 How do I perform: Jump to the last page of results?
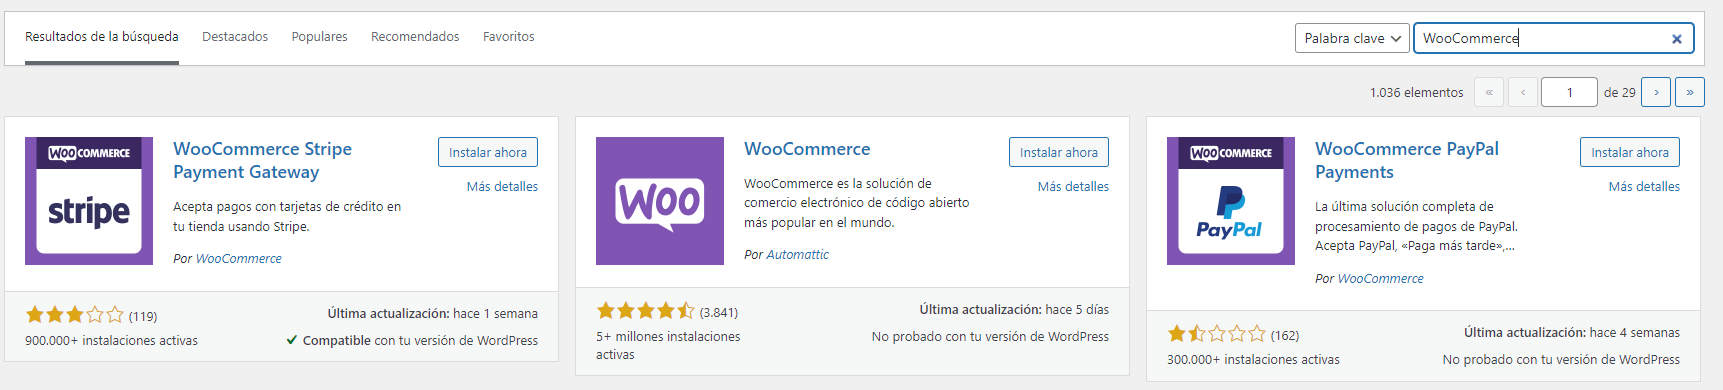(1690, 92)
